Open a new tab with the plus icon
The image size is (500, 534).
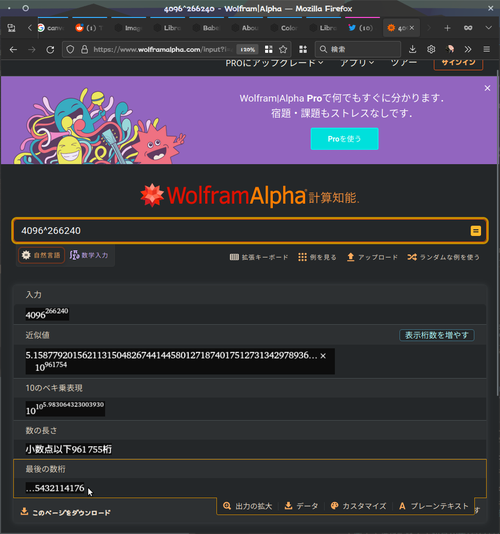(x=448, y=28)
